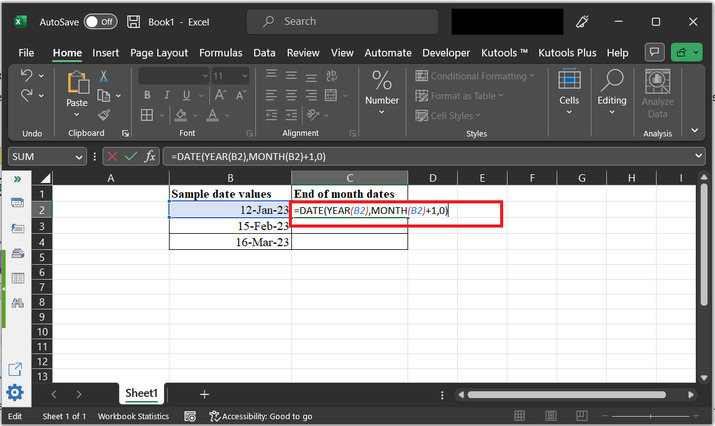715x426 pixels.
Task: Toggle Align Right
Action: 311,95
